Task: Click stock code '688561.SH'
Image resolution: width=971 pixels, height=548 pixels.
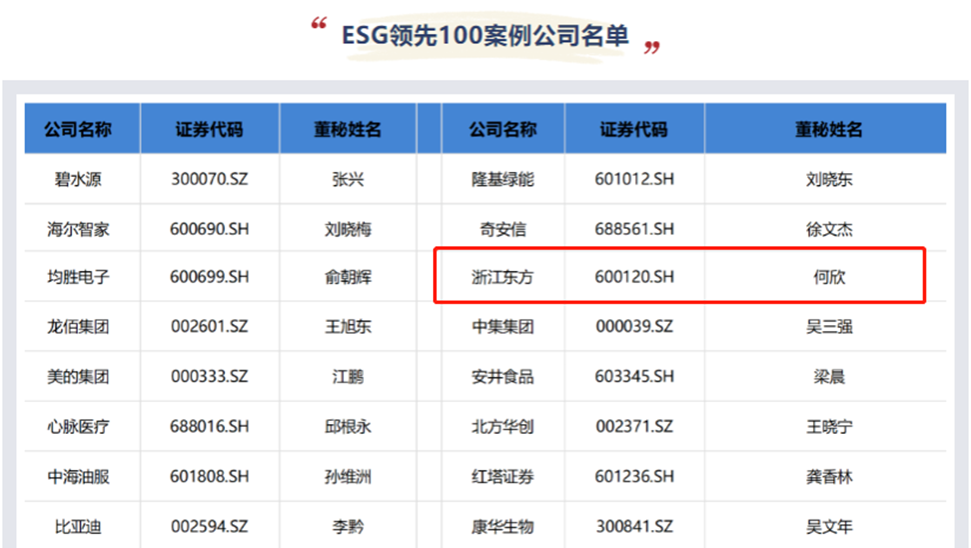Action: 634,229
